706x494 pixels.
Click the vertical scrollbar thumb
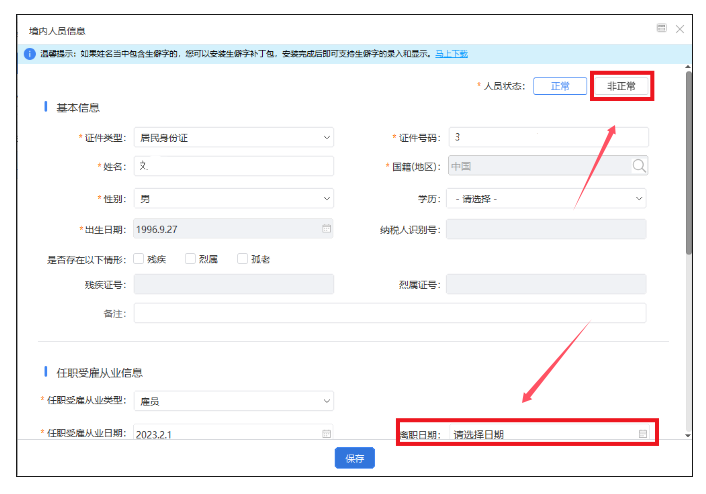tap(688, 162)
